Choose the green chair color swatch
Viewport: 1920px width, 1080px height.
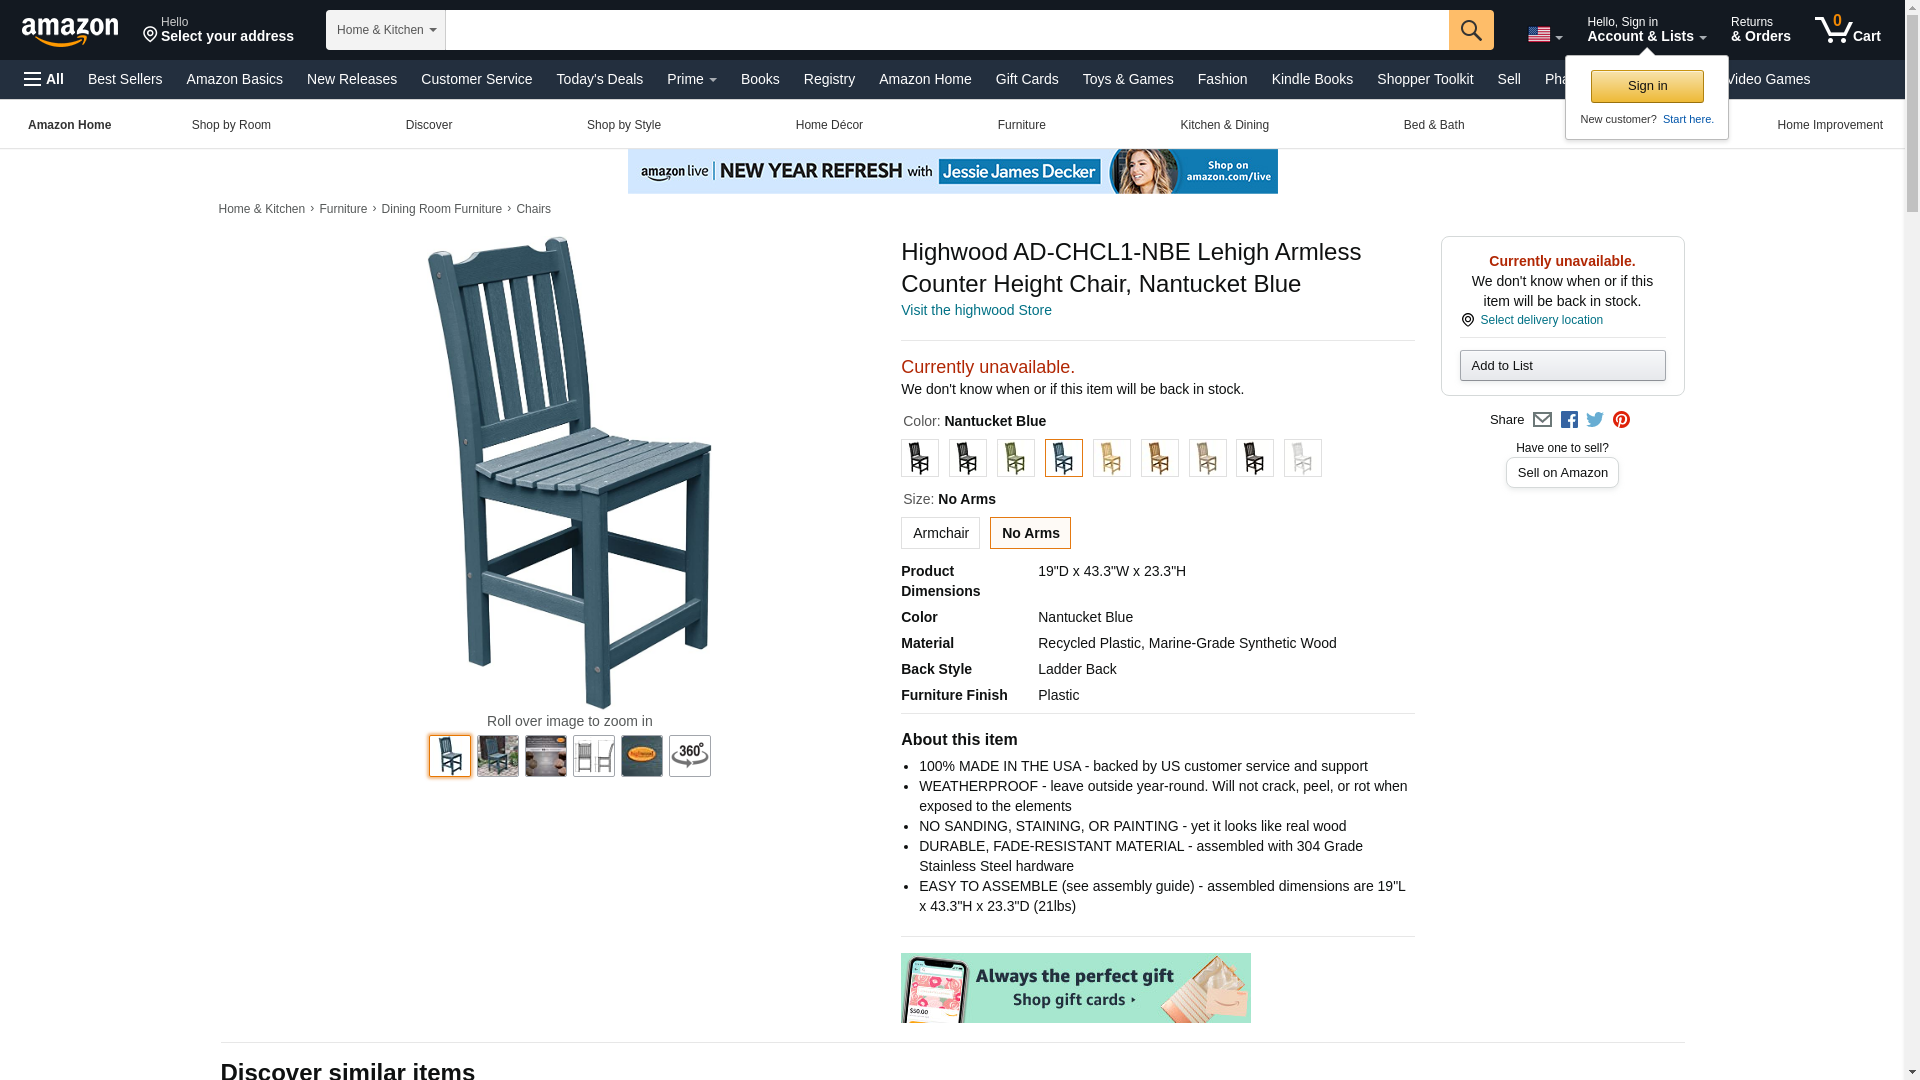[1015, 458]
